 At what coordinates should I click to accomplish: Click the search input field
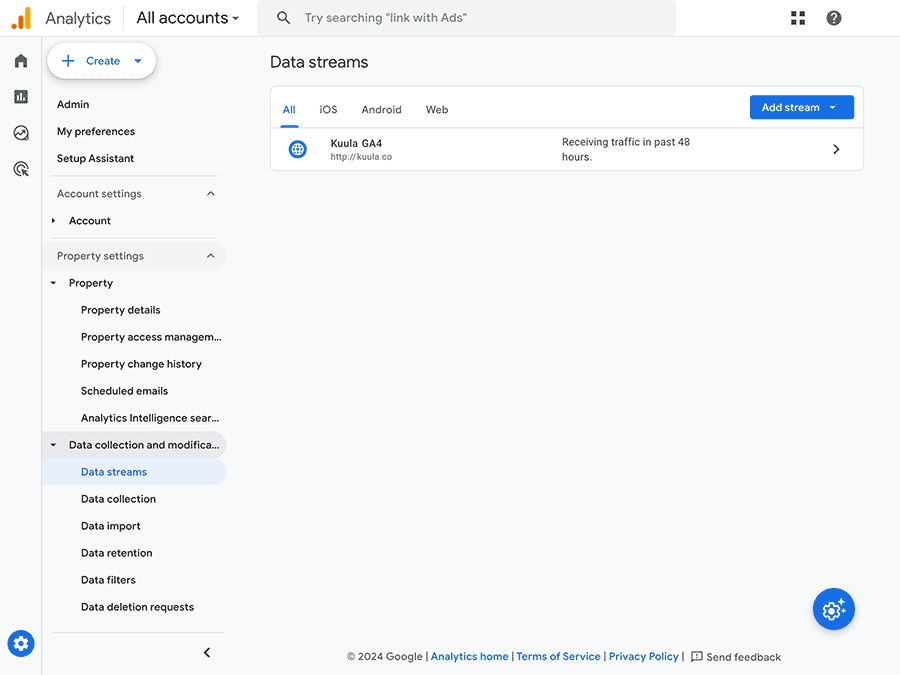point(466,18)
